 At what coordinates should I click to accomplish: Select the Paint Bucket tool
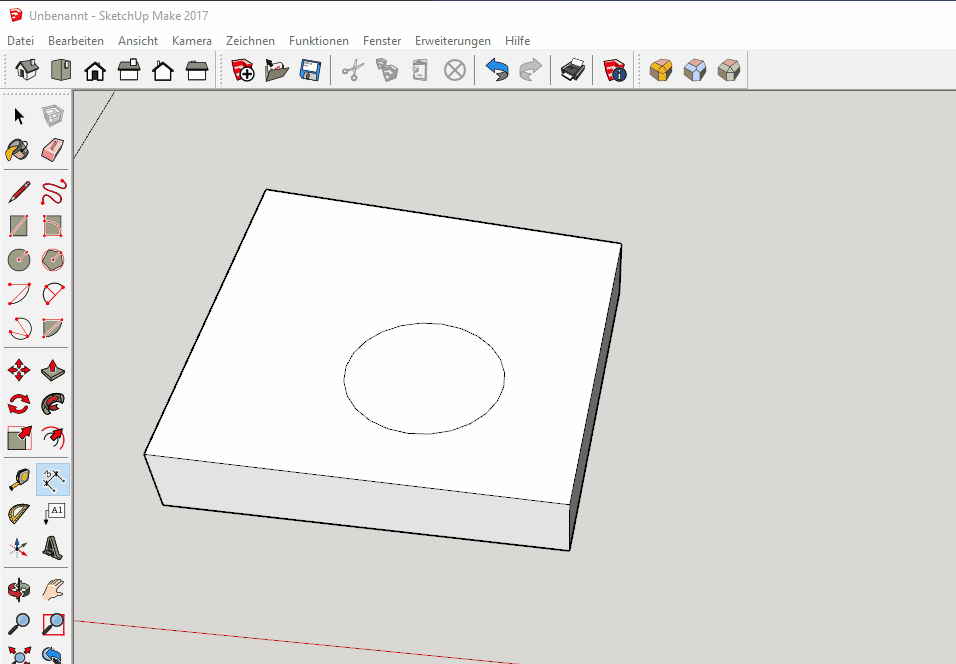tap(18, 150)
